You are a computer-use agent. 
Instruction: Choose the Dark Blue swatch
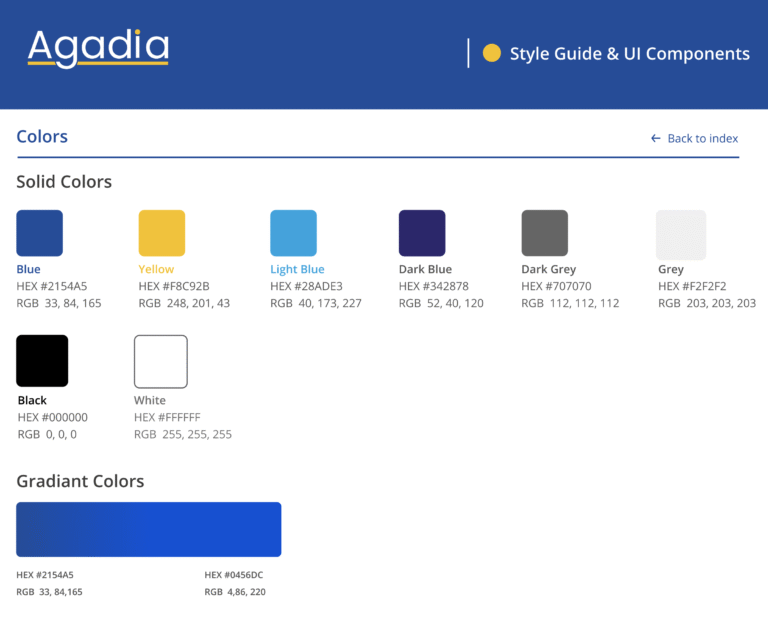click(421, 233)
